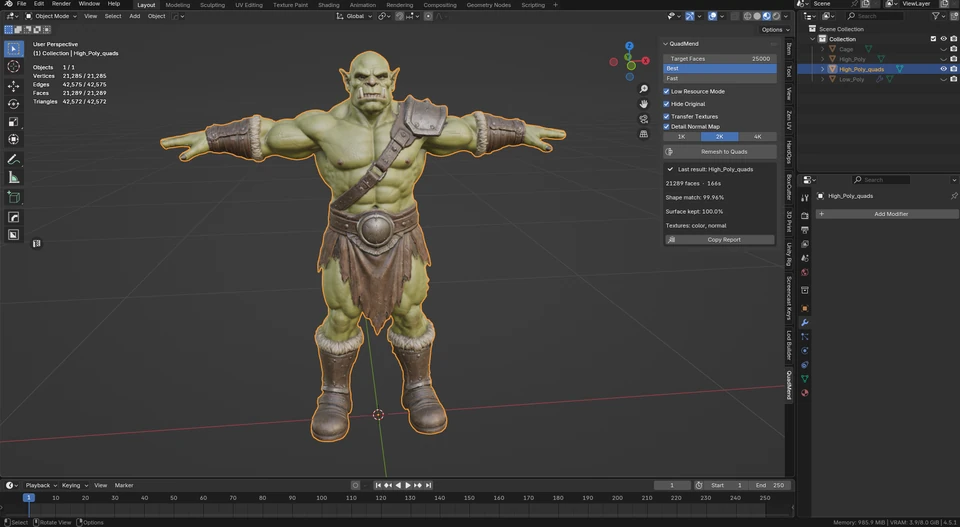Open the viewport Options dropdown
Screen dimensions: 960x527
[775, 29]
